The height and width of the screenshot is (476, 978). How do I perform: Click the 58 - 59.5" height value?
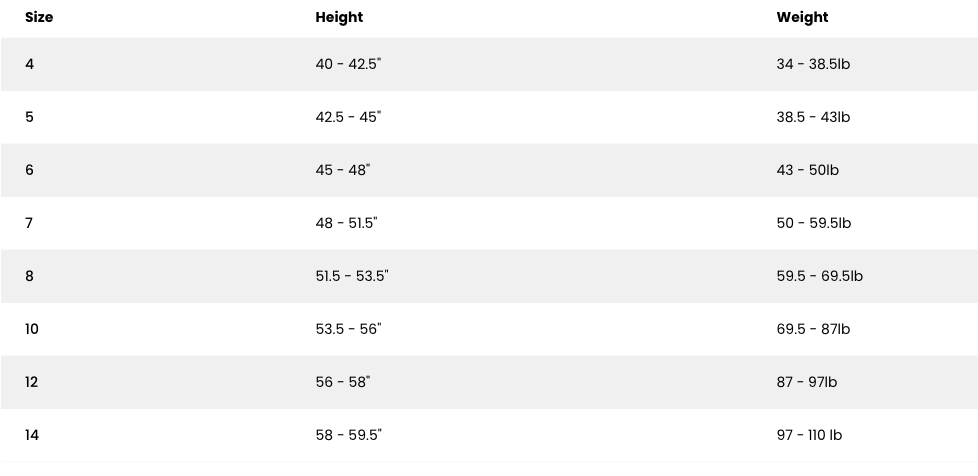click(x=349, y=435)
